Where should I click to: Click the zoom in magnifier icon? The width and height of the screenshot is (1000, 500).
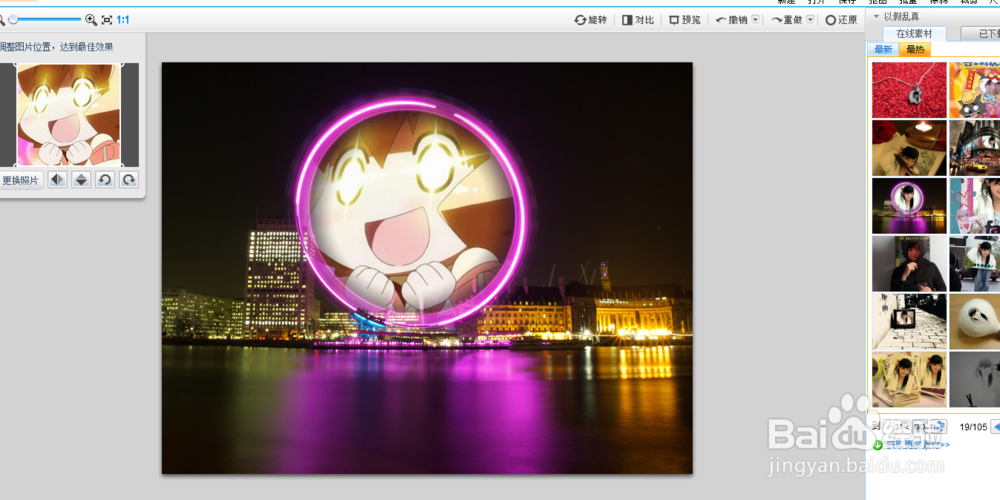coord(91,20)
